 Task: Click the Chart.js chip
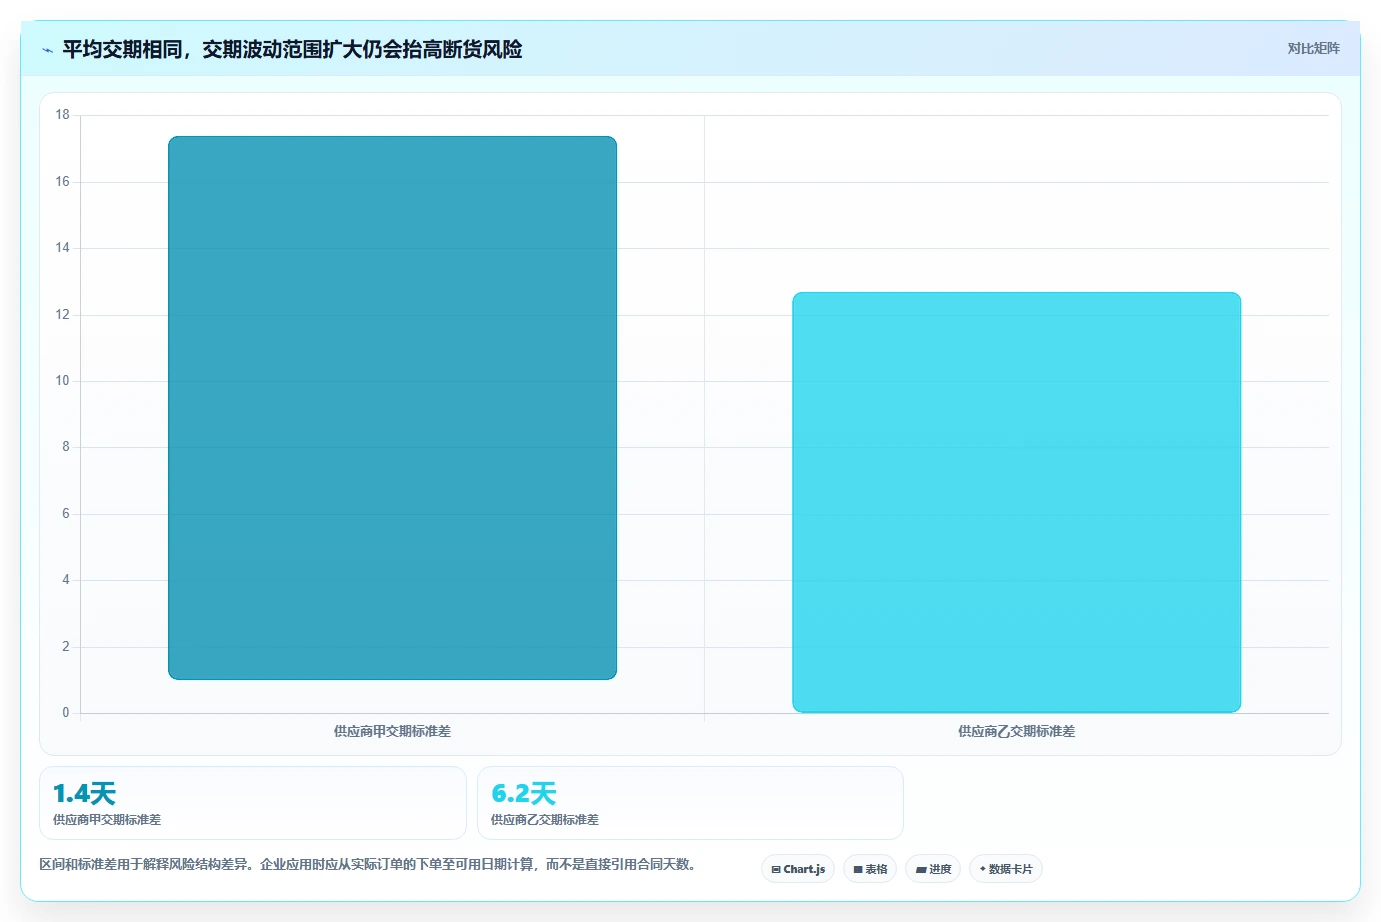pos(798,869)
